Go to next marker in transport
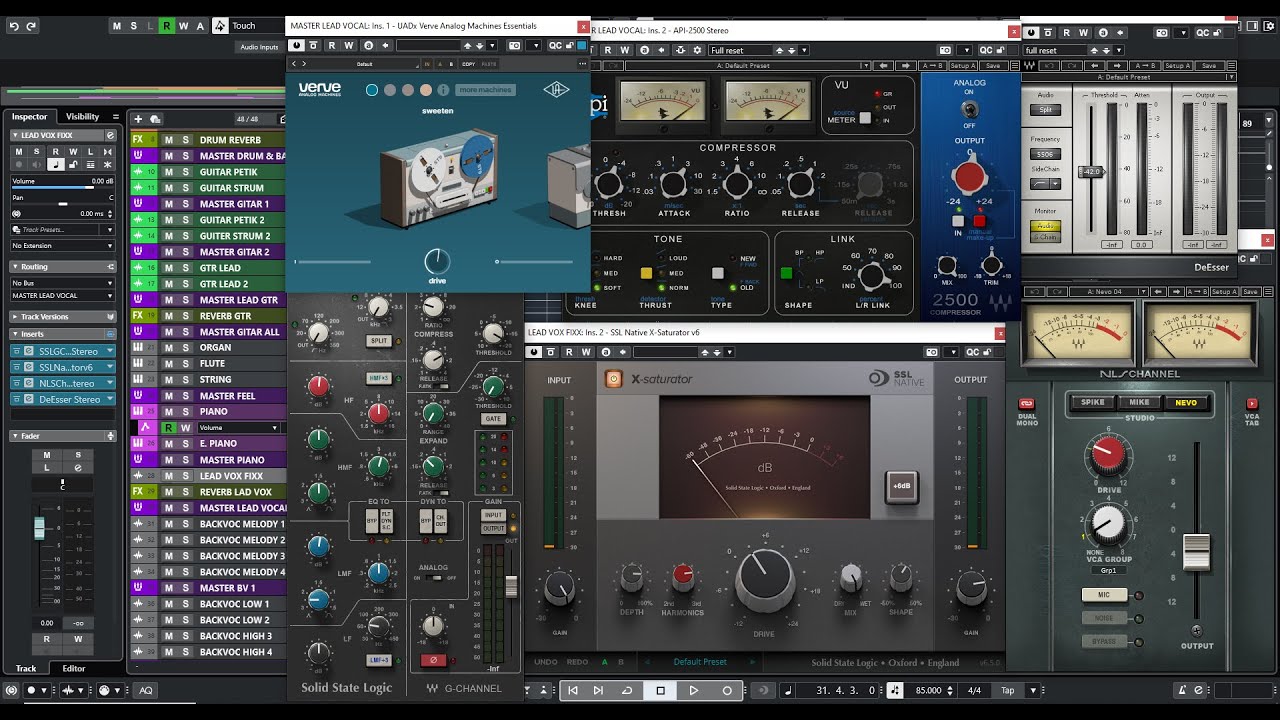1280x720 pixels. [x=598, y=690]
